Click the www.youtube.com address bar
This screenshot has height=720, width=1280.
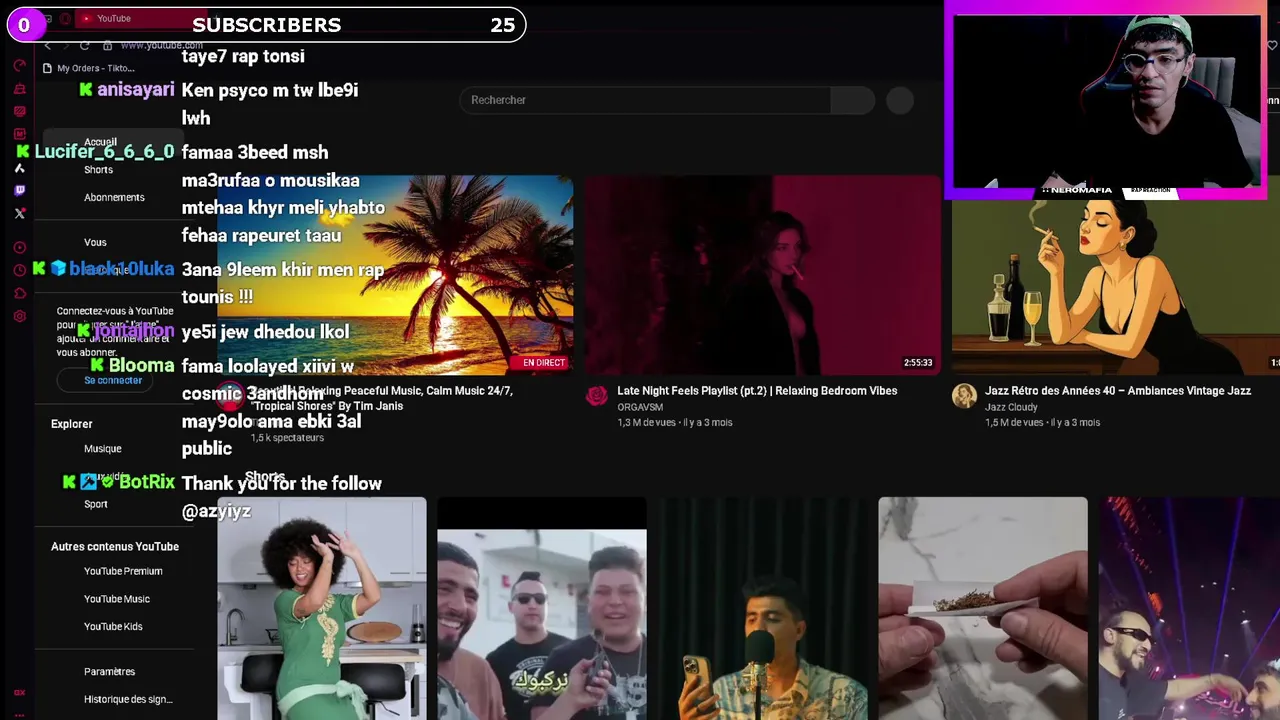click(161, 45)
